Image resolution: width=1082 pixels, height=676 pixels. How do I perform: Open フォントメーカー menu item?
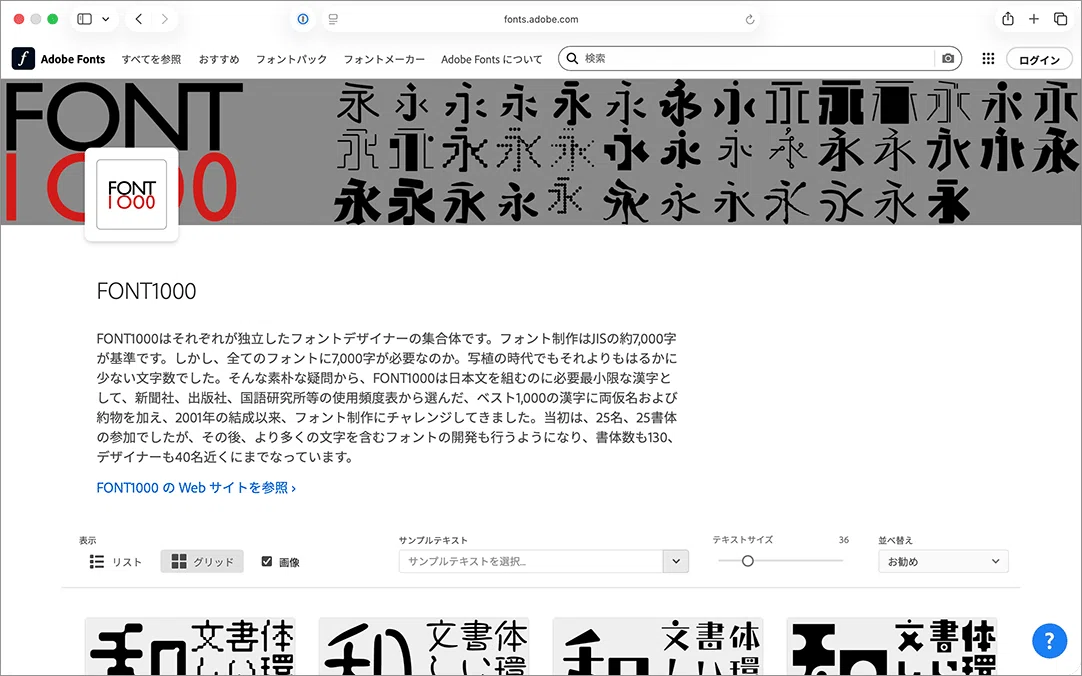click(x=384, y=59)
